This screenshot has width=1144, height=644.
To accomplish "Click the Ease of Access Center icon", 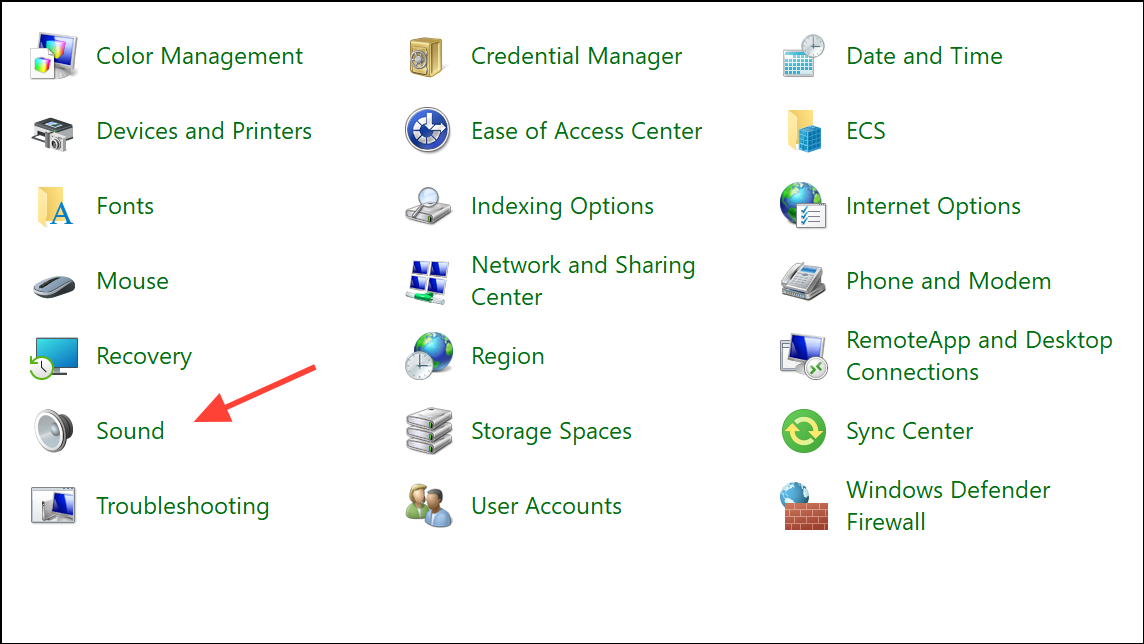I will tap(429, 131).
